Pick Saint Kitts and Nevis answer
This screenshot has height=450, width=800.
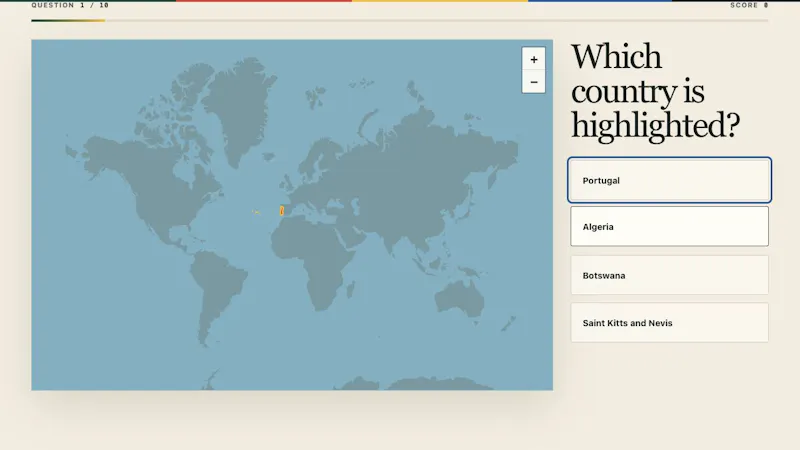669,322
